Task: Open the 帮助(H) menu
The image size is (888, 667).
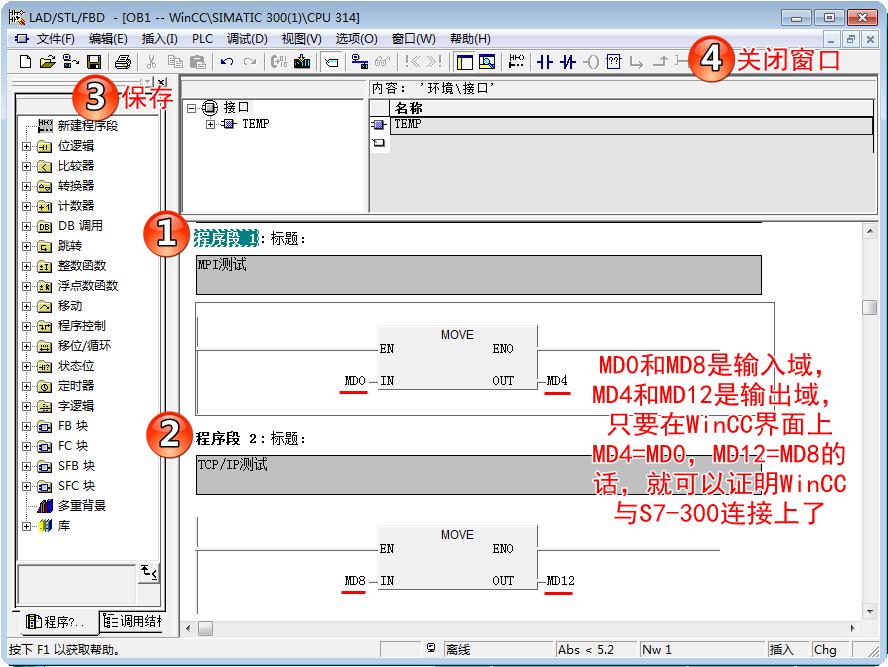Action: pos(470,39)
